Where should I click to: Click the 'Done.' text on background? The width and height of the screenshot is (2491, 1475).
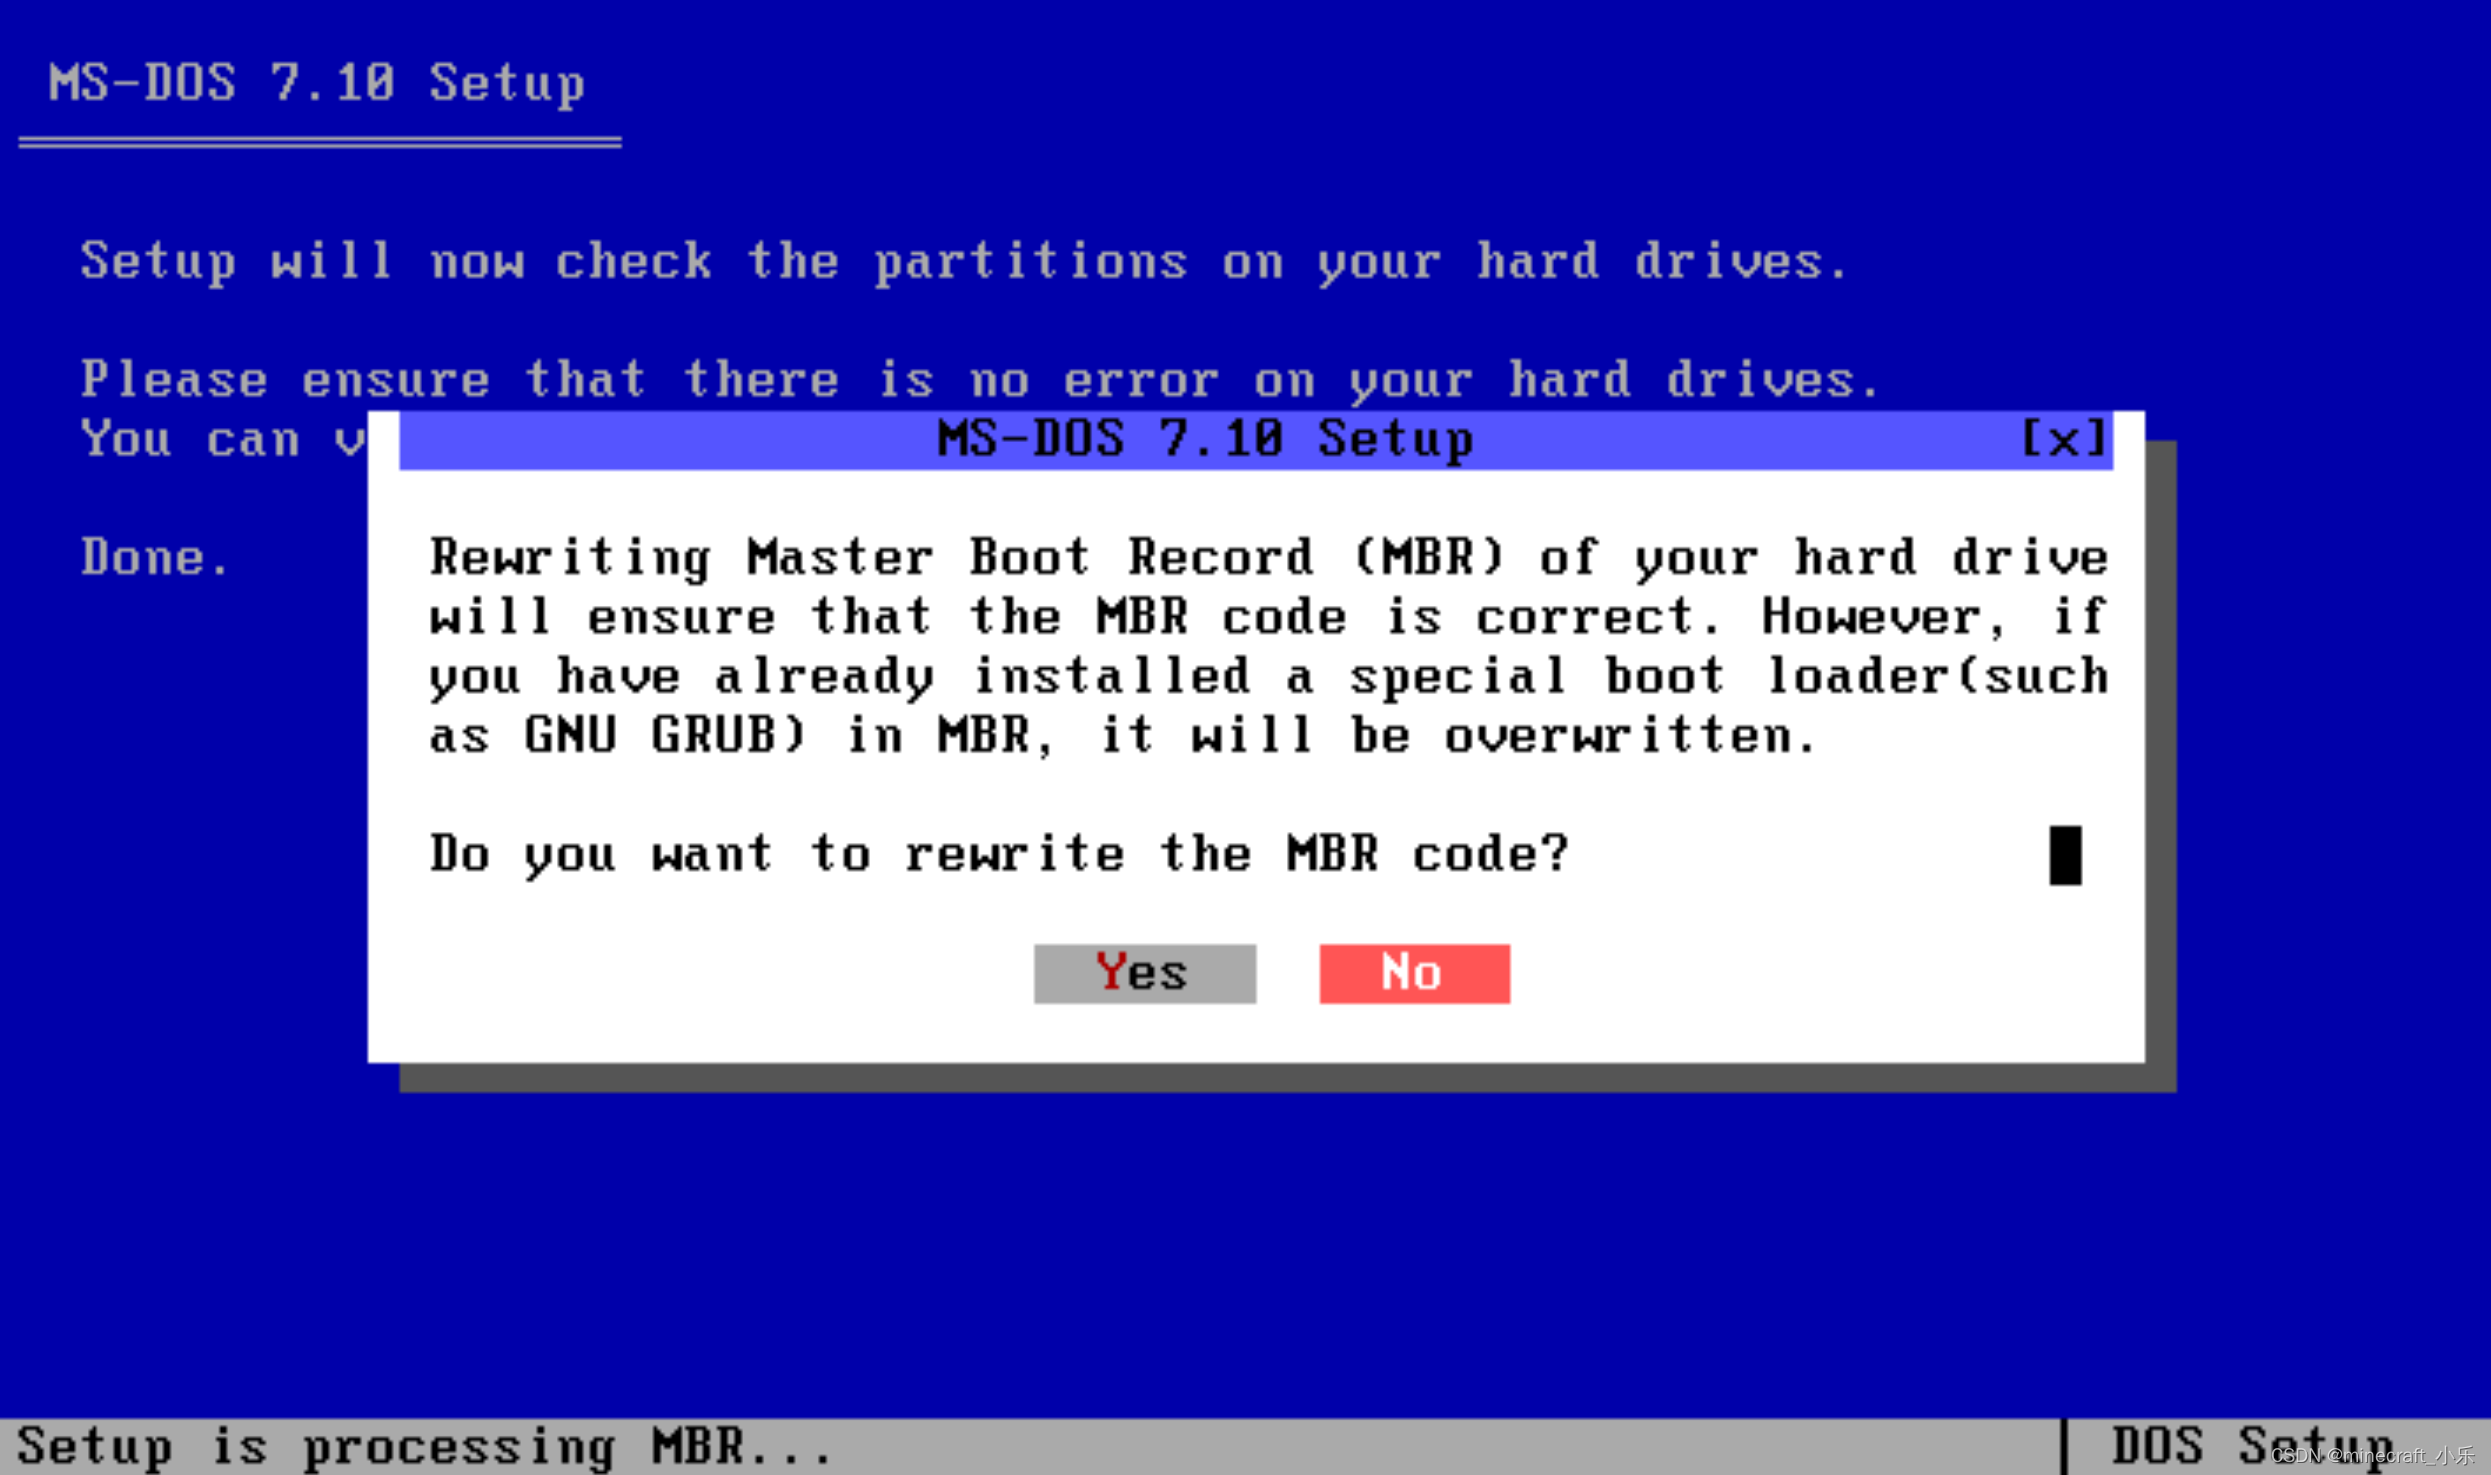click(x=156, y=556)
